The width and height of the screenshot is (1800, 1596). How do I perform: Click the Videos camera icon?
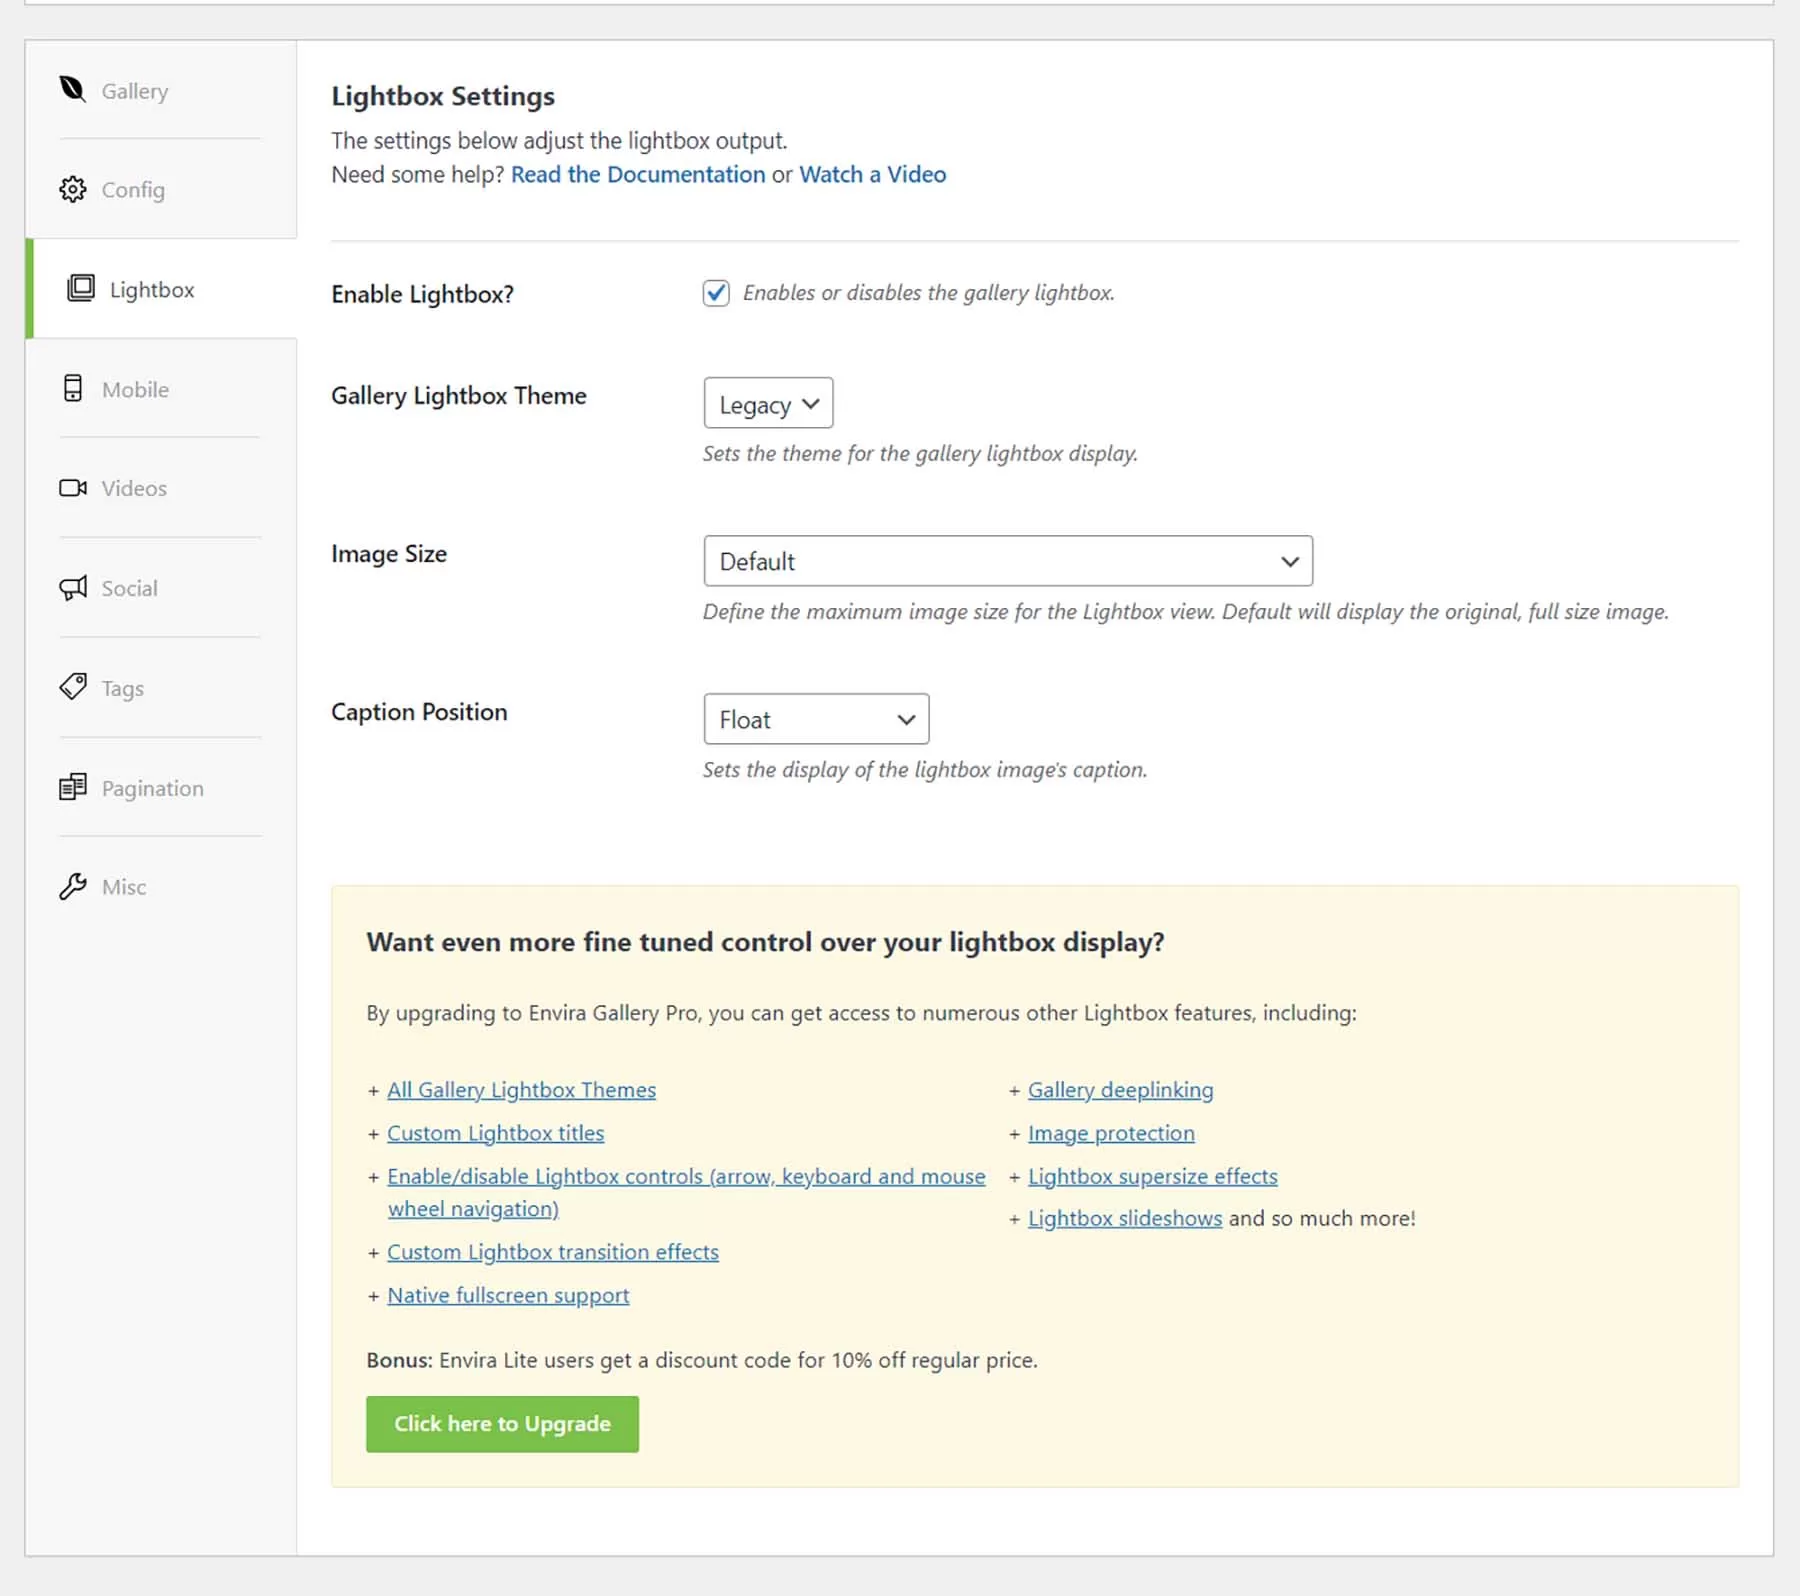click(72, 488)
